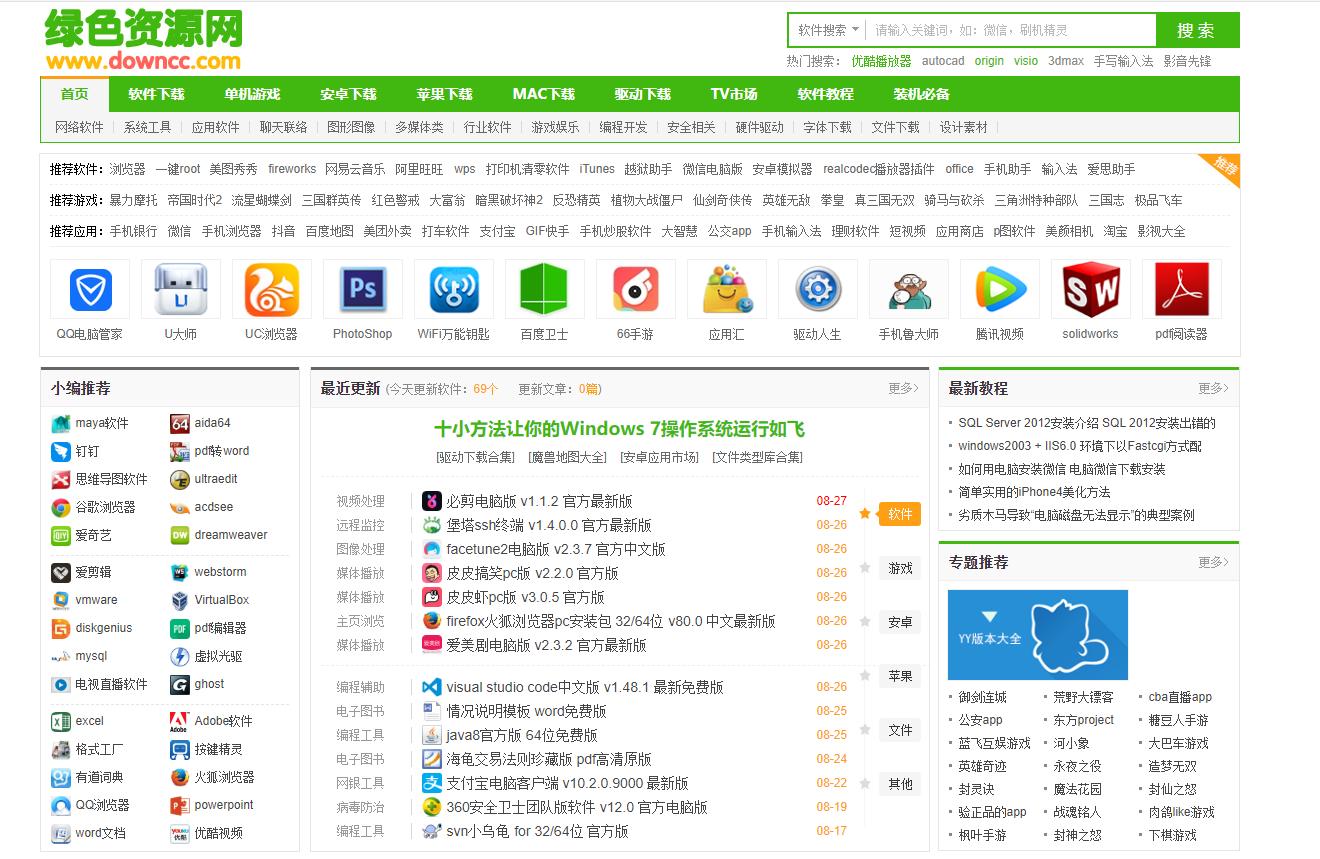The width and height of the screenshot is (1320, 859).
Task: Click the WiFi万能钥匙 icon
Action: point(454,290)
